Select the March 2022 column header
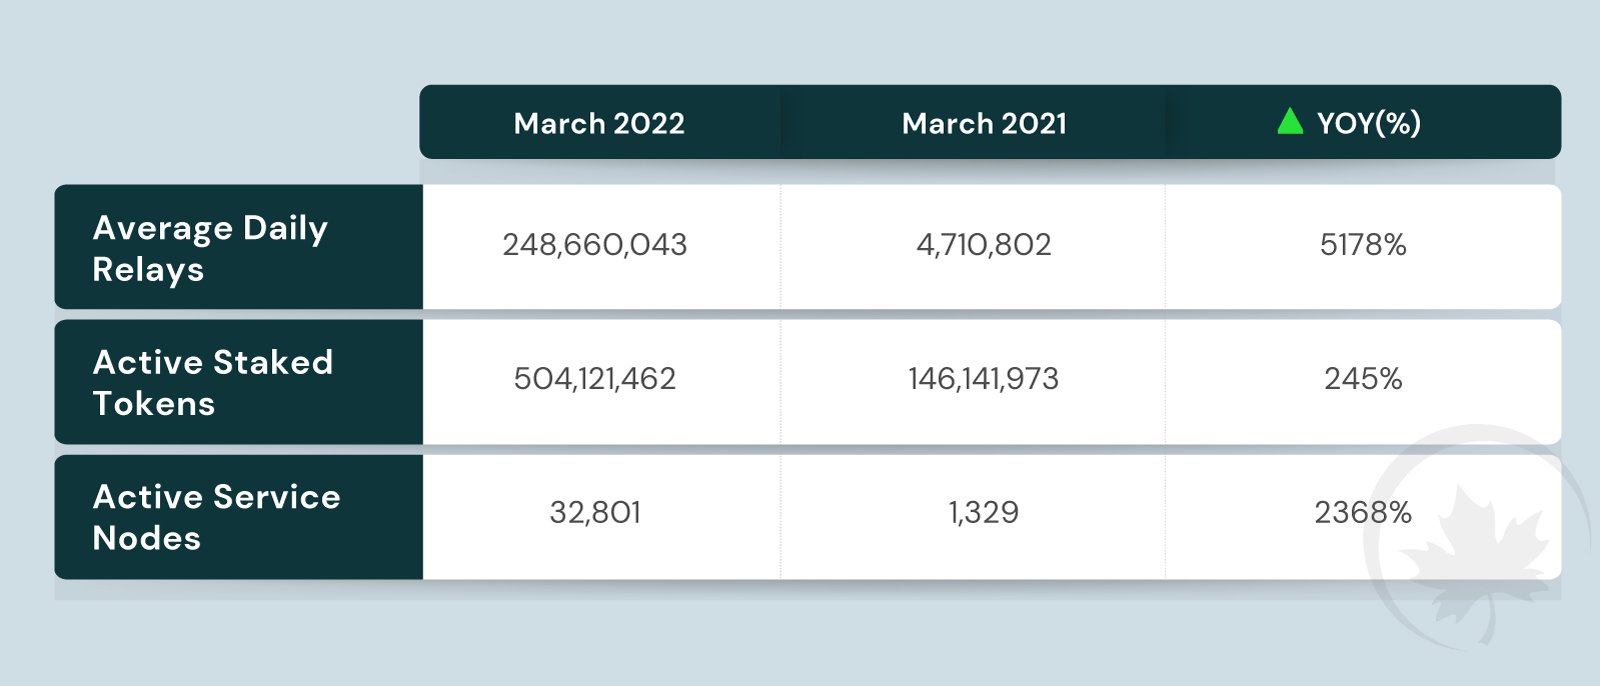The width and height of the screenshot is (1600, 686). pos(599,123)
